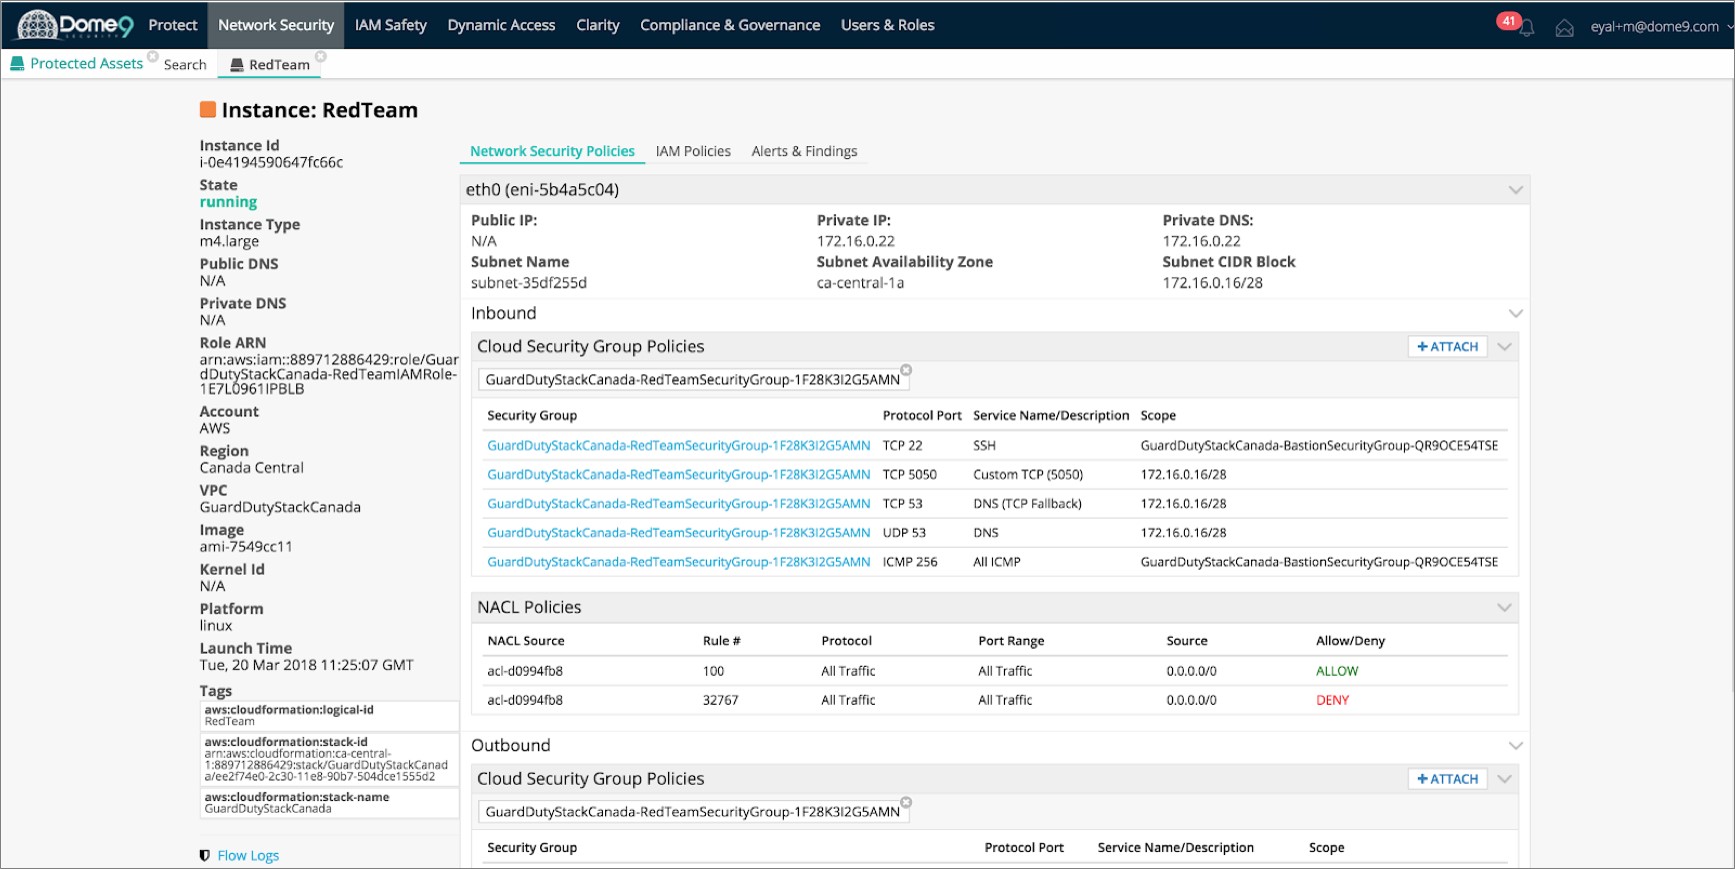Switch to the Search tab

(x=185, y=65)
